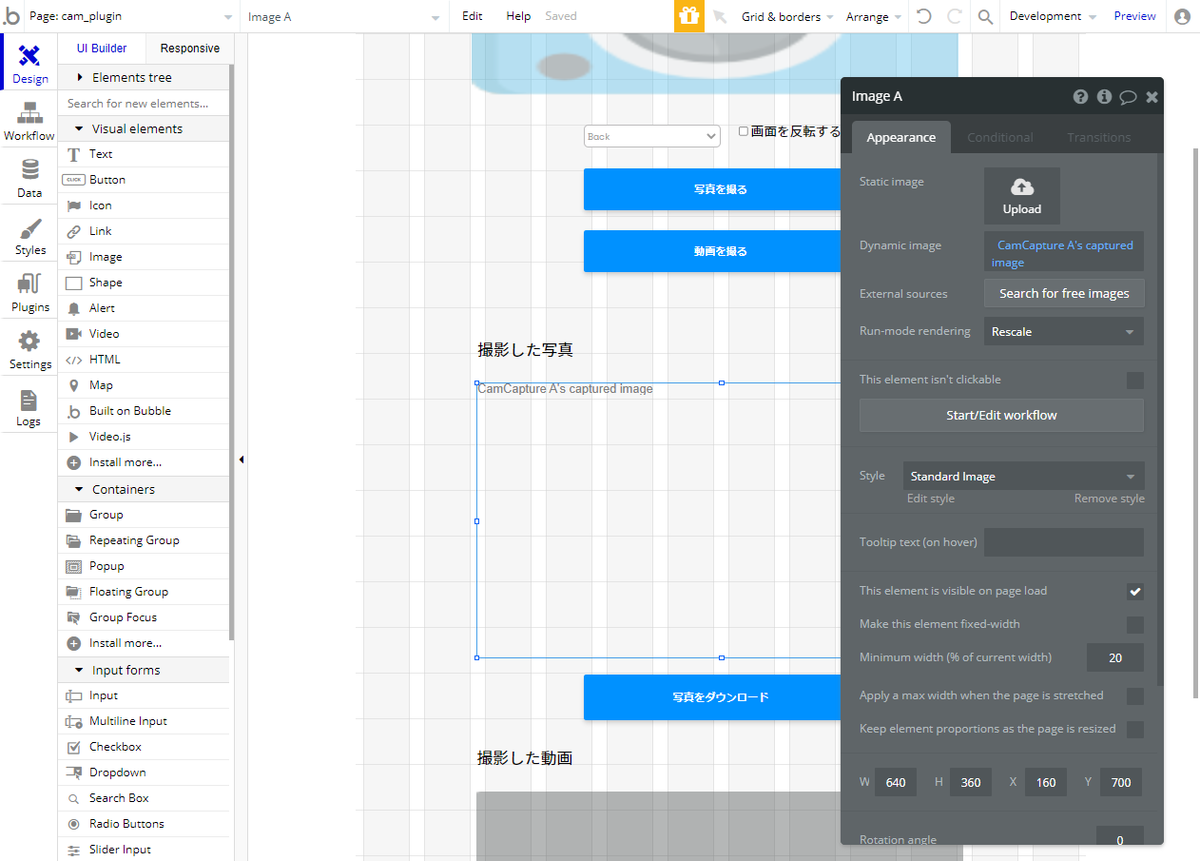Click the Edit style link

click(x=930, y=499)
